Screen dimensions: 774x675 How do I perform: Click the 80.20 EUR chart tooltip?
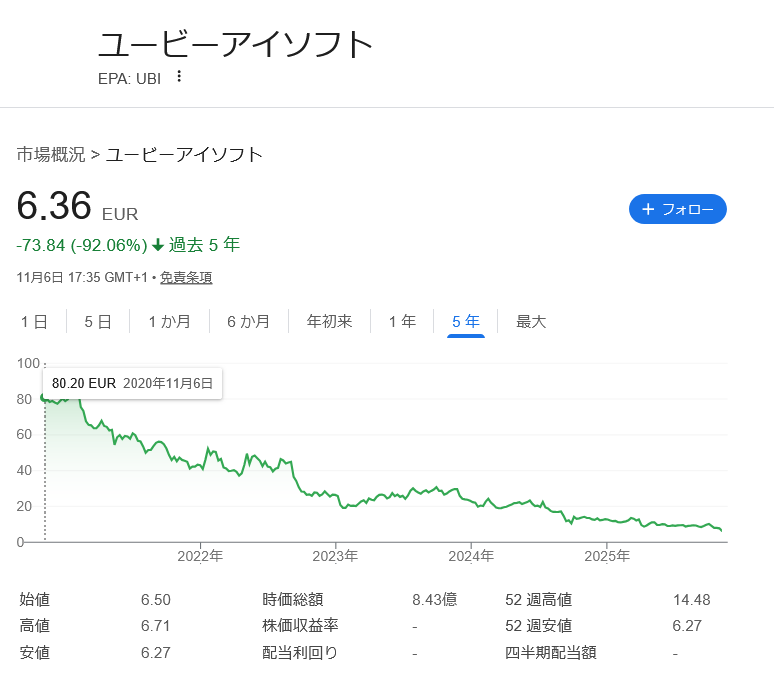pyautogui.click(x=132, y=383)
